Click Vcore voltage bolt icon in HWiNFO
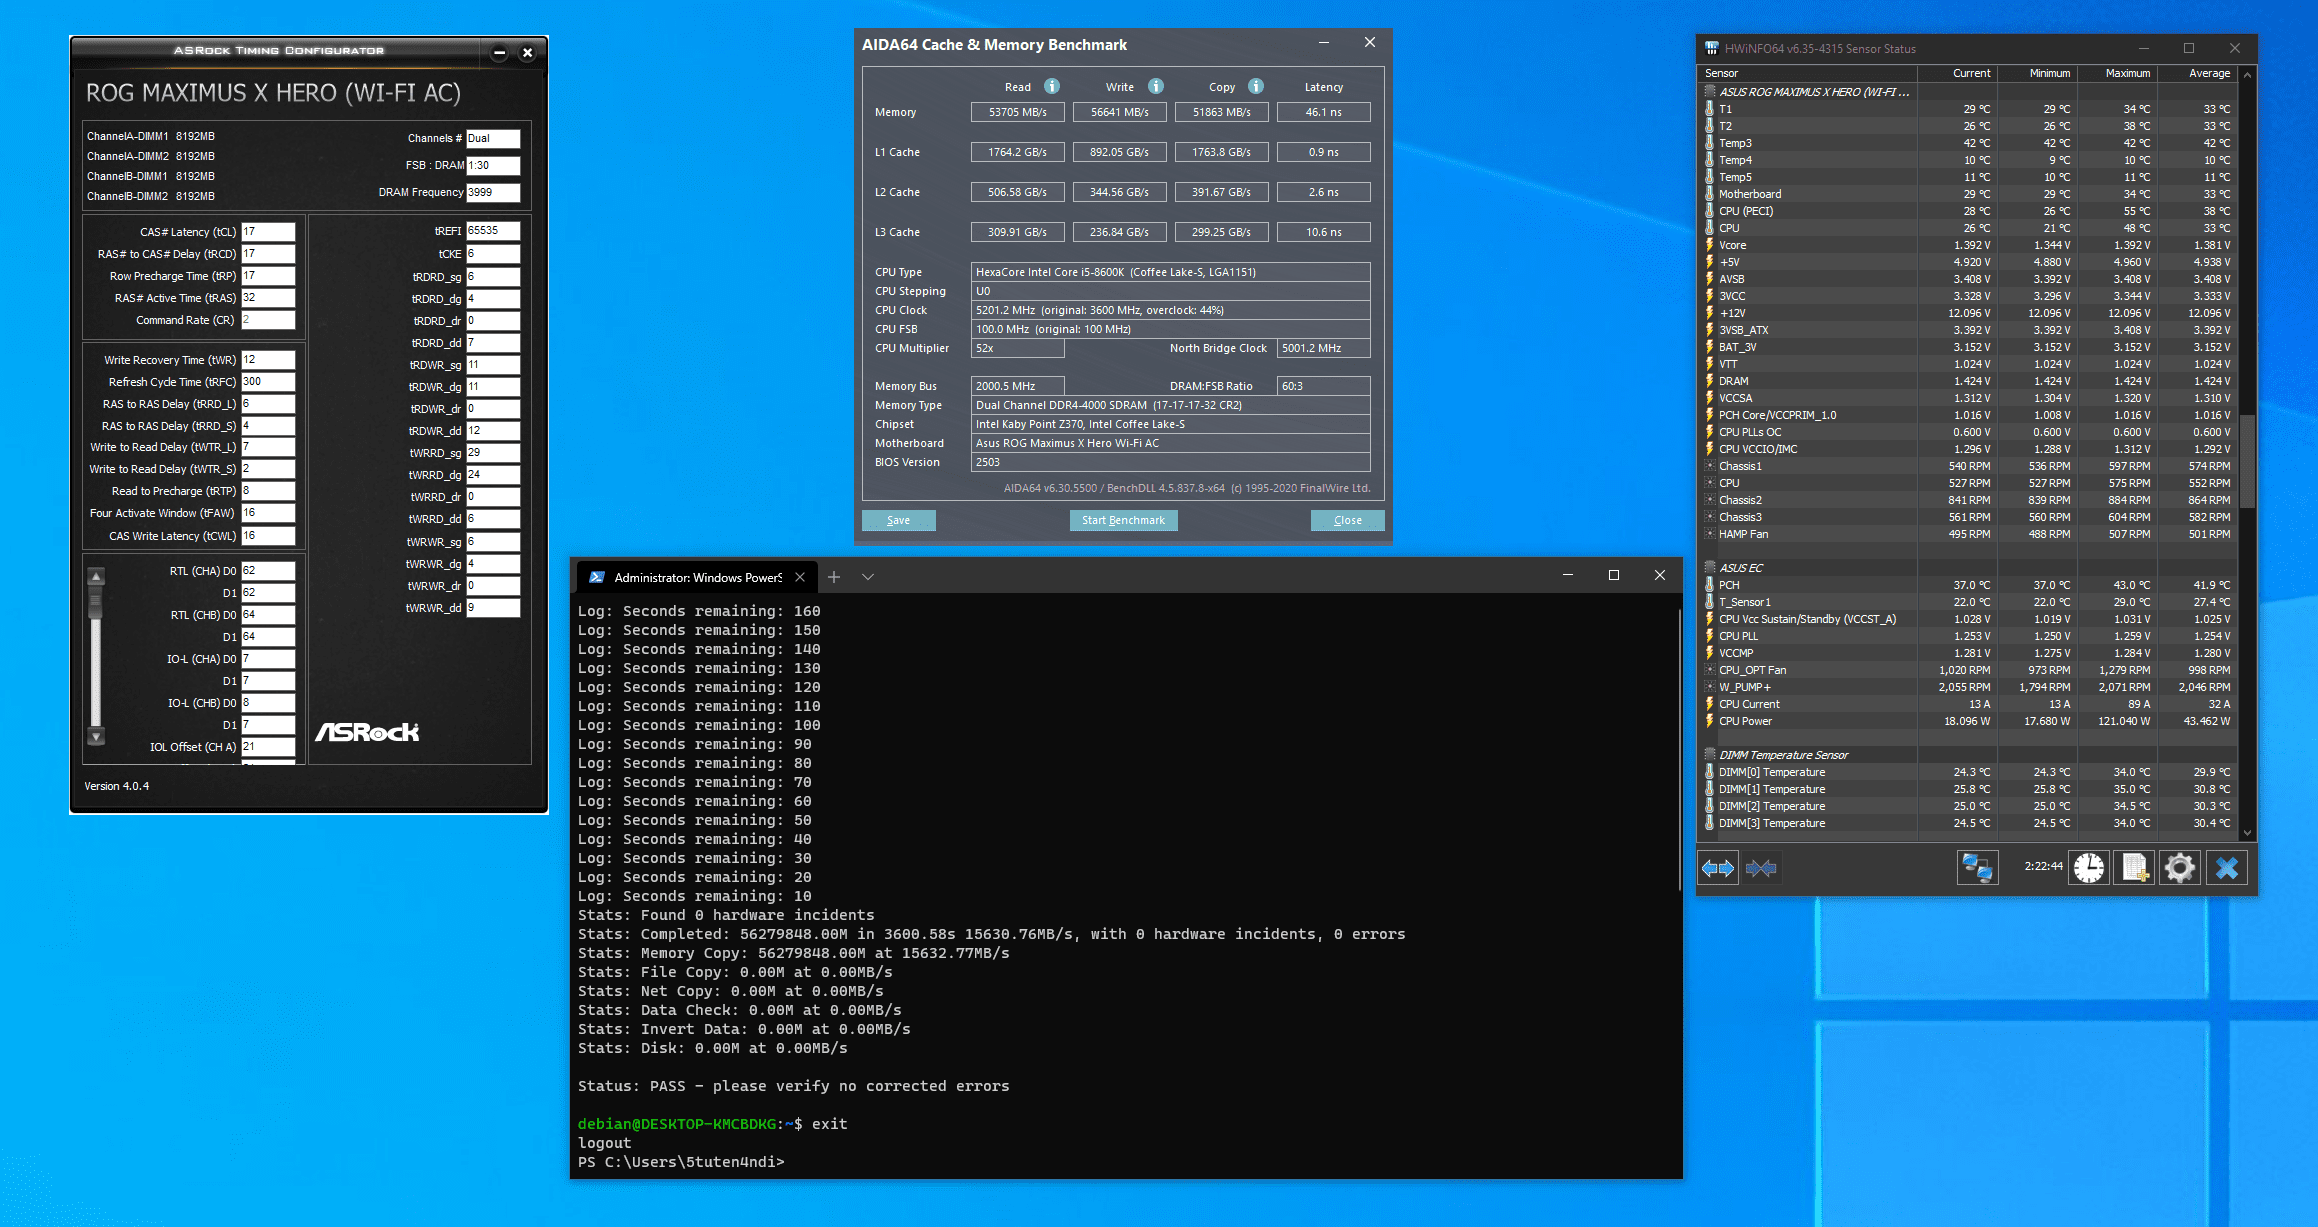This screenshot has height=1227, width=2318. pos(1710,244)
